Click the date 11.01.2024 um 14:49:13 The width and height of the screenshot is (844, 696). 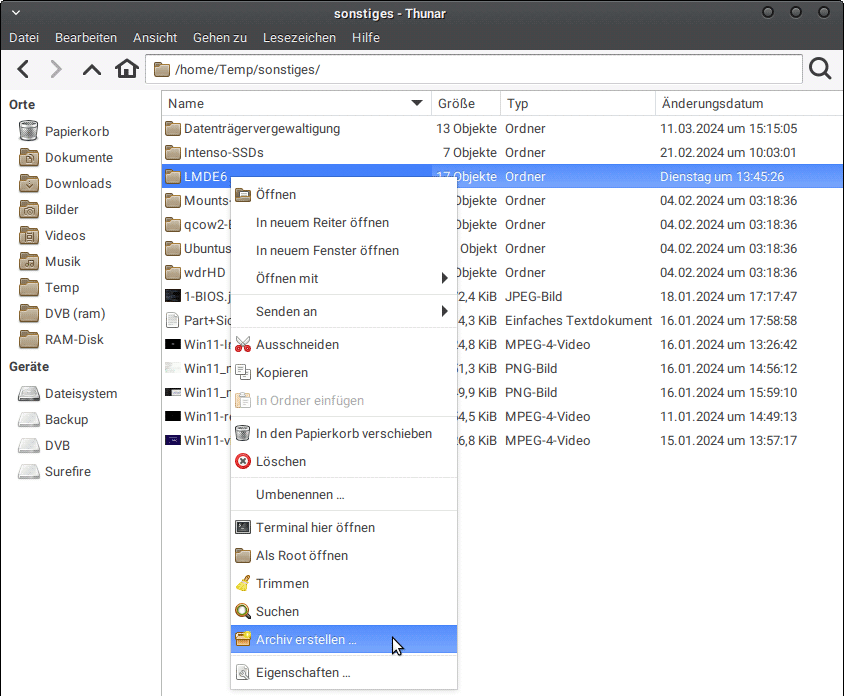click(729, 417)
